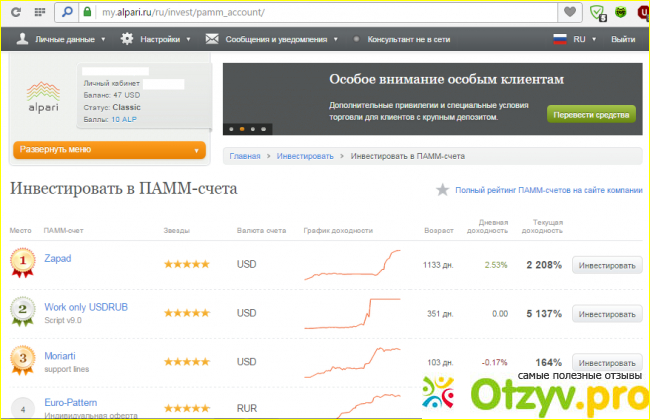Image resolution: width=650 pixels, height=420 pixels.
Task: Open Сообщения и уведомления menu
Action: click(x=271, y=39)
